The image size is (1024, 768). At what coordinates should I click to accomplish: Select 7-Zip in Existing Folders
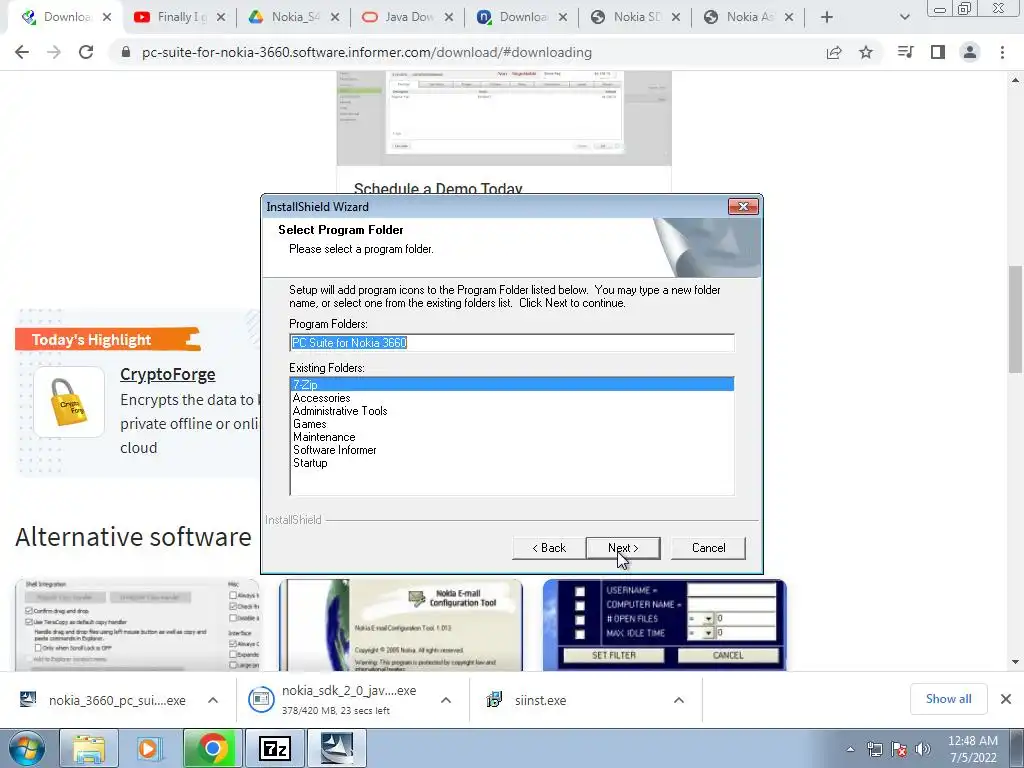click(x=512, y=385)
